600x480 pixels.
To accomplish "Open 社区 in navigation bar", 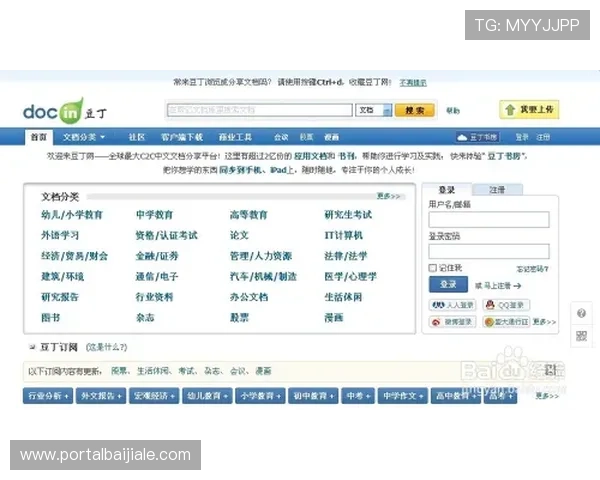I will tap(137, 137).
